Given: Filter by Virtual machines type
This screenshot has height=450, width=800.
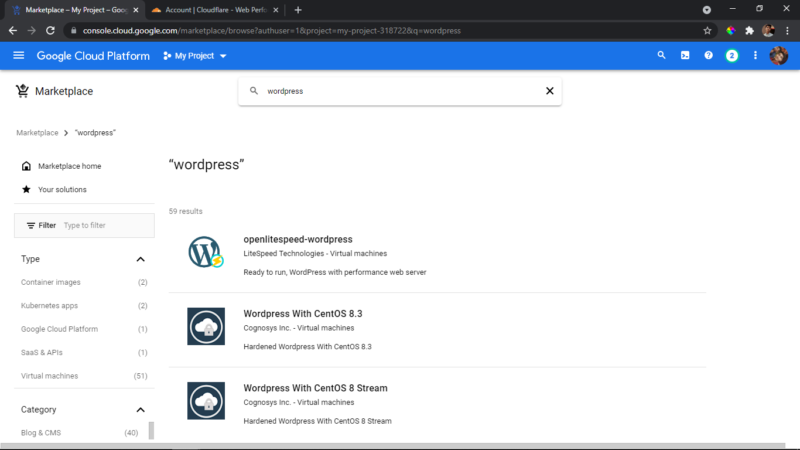Looking at the screenshot, I should point(84,376).
